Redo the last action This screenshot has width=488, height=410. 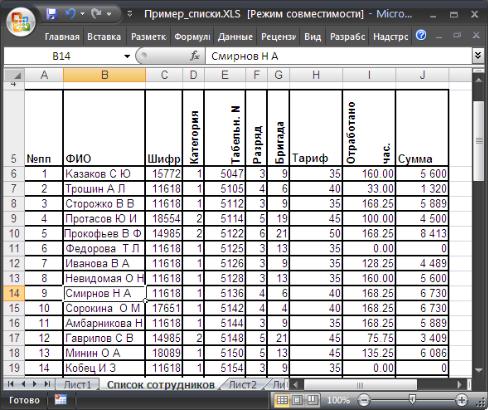(96, 14)
